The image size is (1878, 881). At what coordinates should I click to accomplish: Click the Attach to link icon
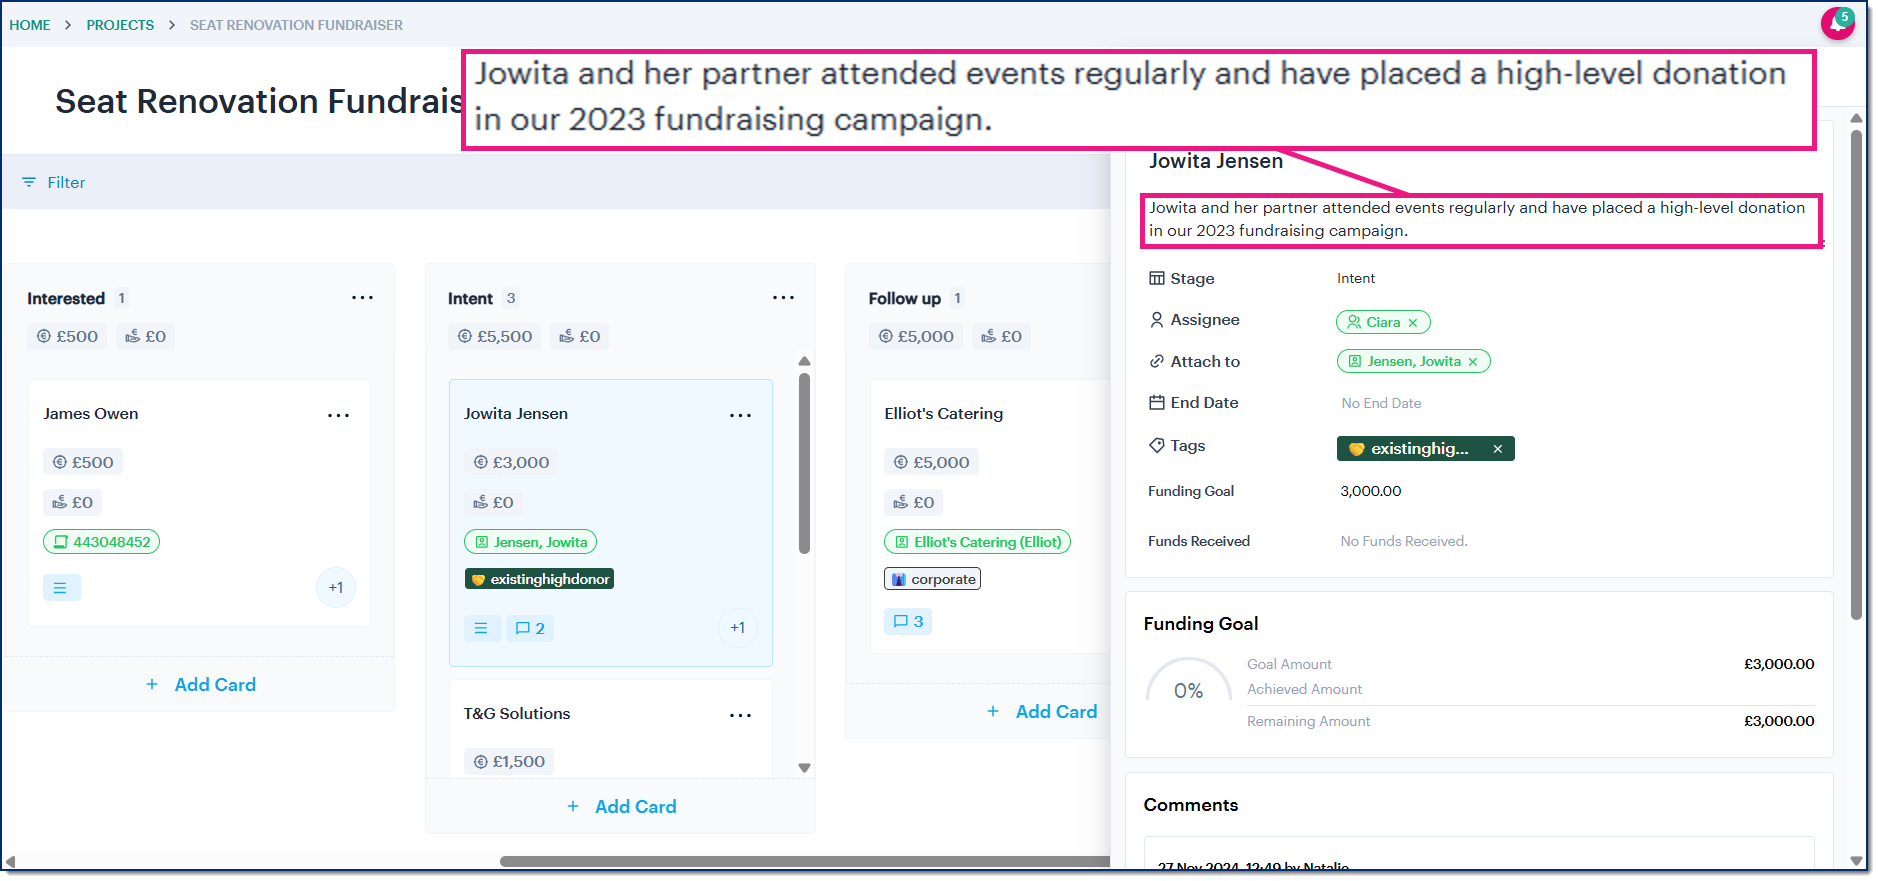(1157, 361)
